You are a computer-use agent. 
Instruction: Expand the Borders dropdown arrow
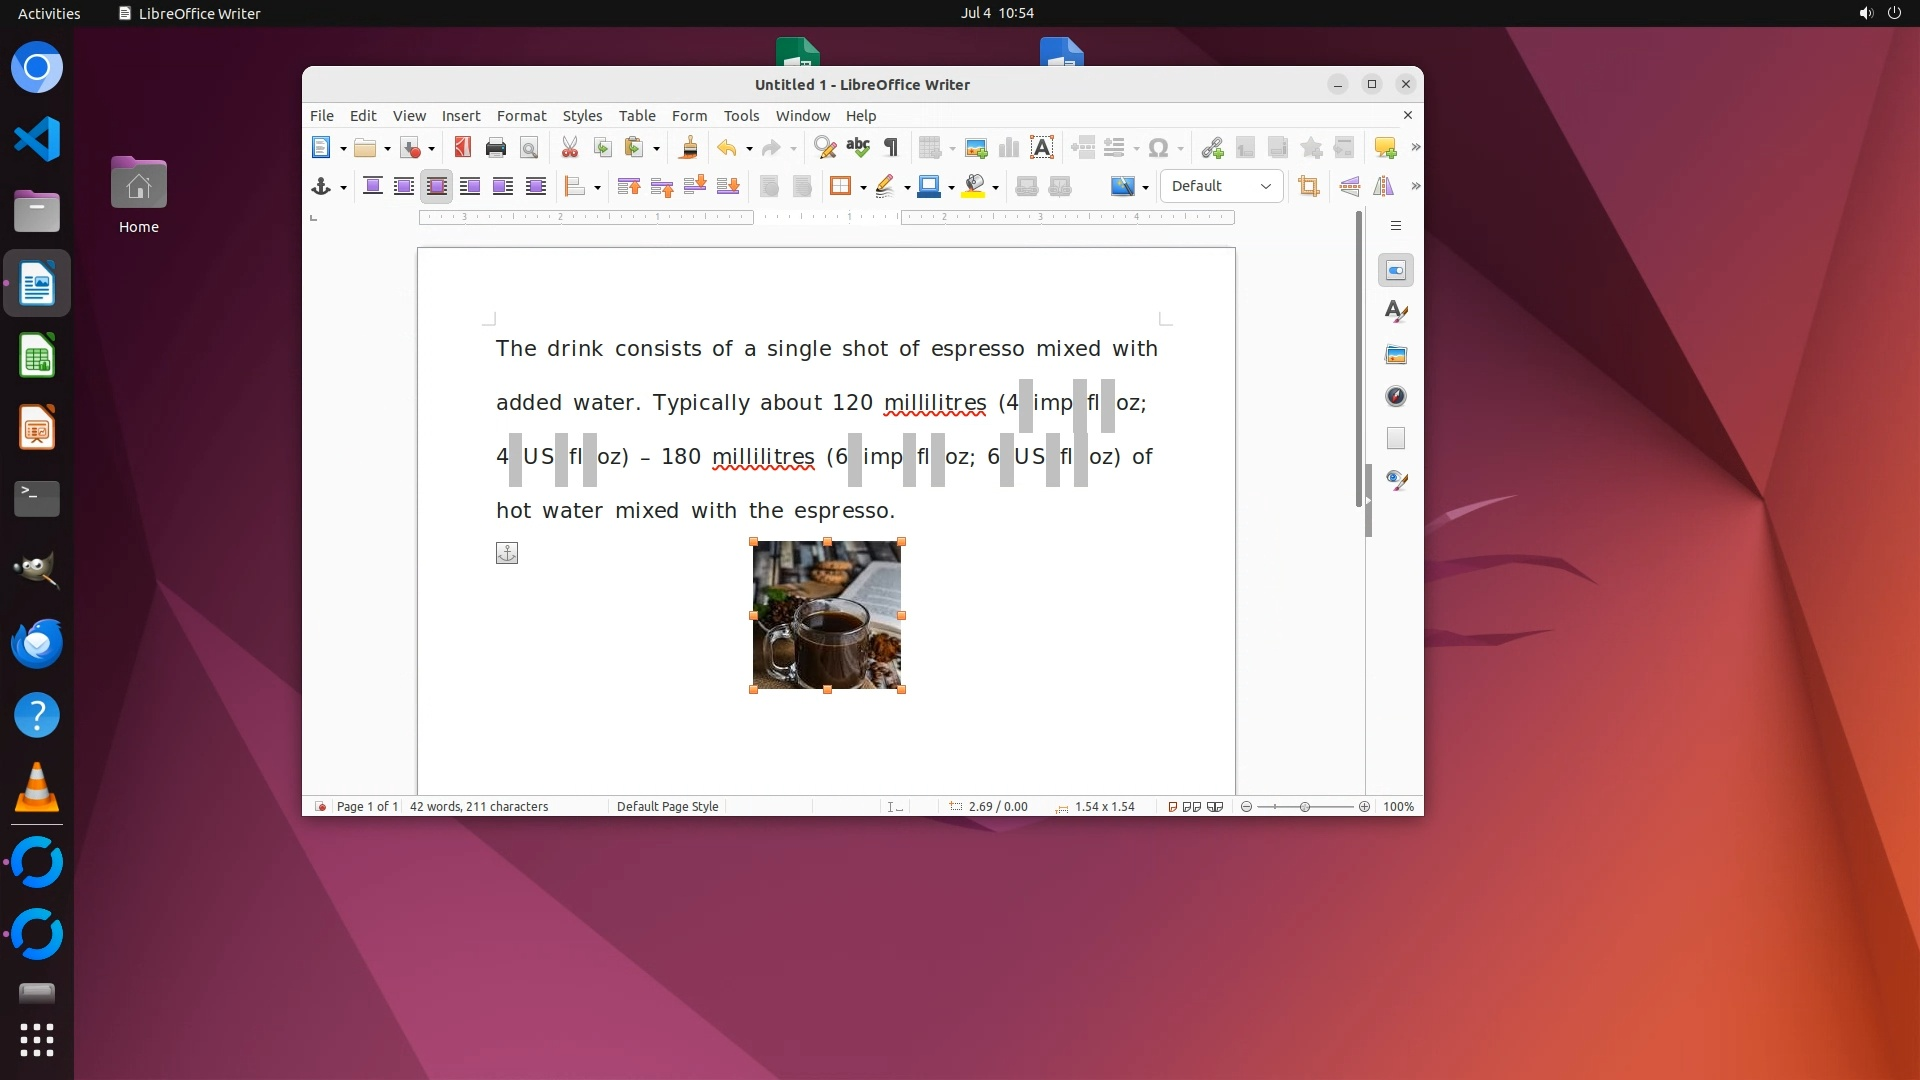[862, 187]
